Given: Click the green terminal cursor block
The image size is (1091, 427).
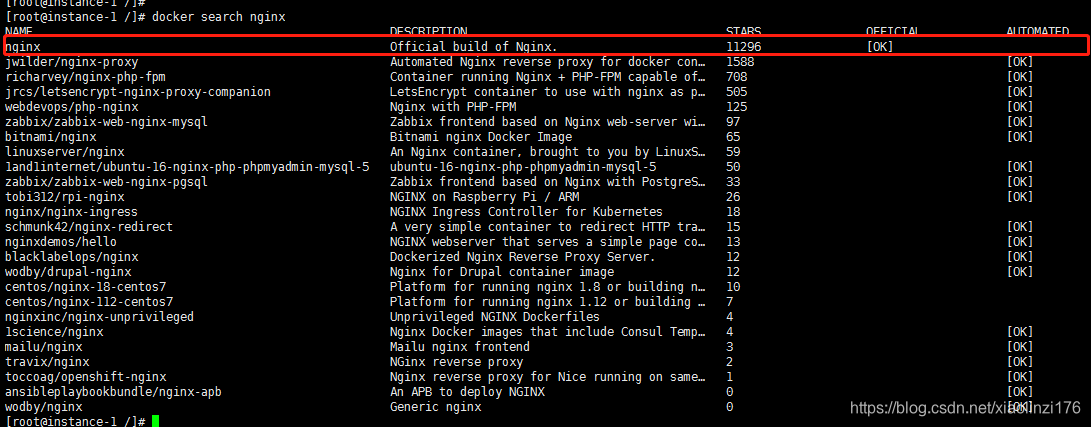Looking at the screenshot, I should (155, 421).
